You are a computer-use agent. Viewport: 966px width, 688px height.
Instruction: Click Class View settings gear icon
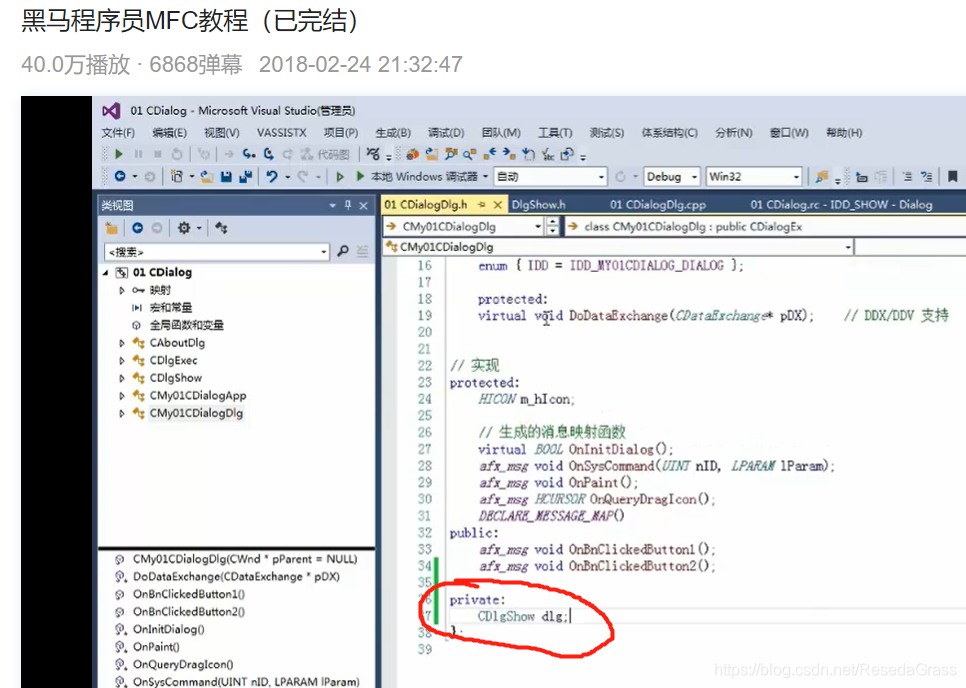click(x=184, y=228)
